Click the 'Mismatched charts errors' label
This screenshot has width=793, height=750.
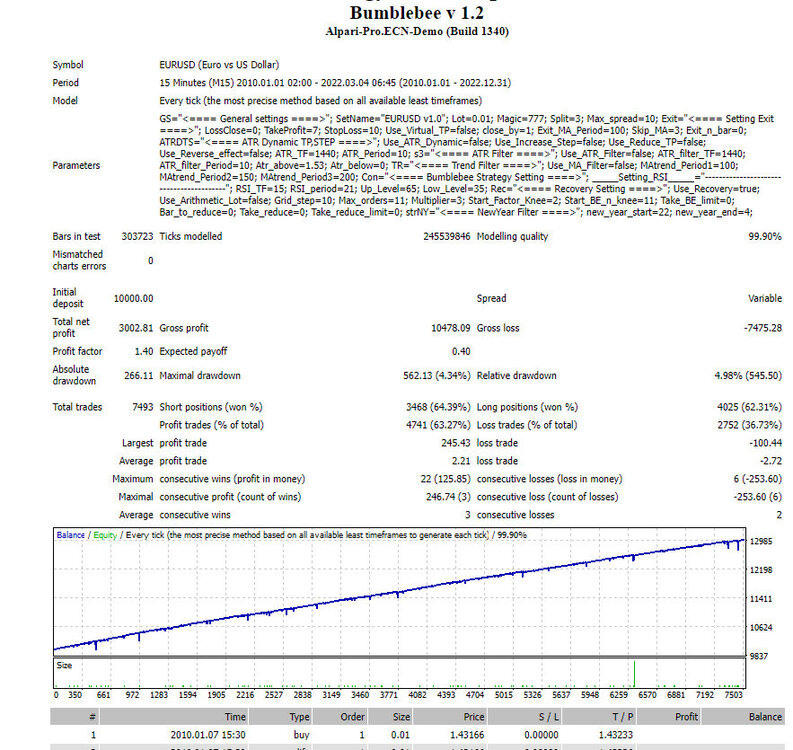coord(79,260)
